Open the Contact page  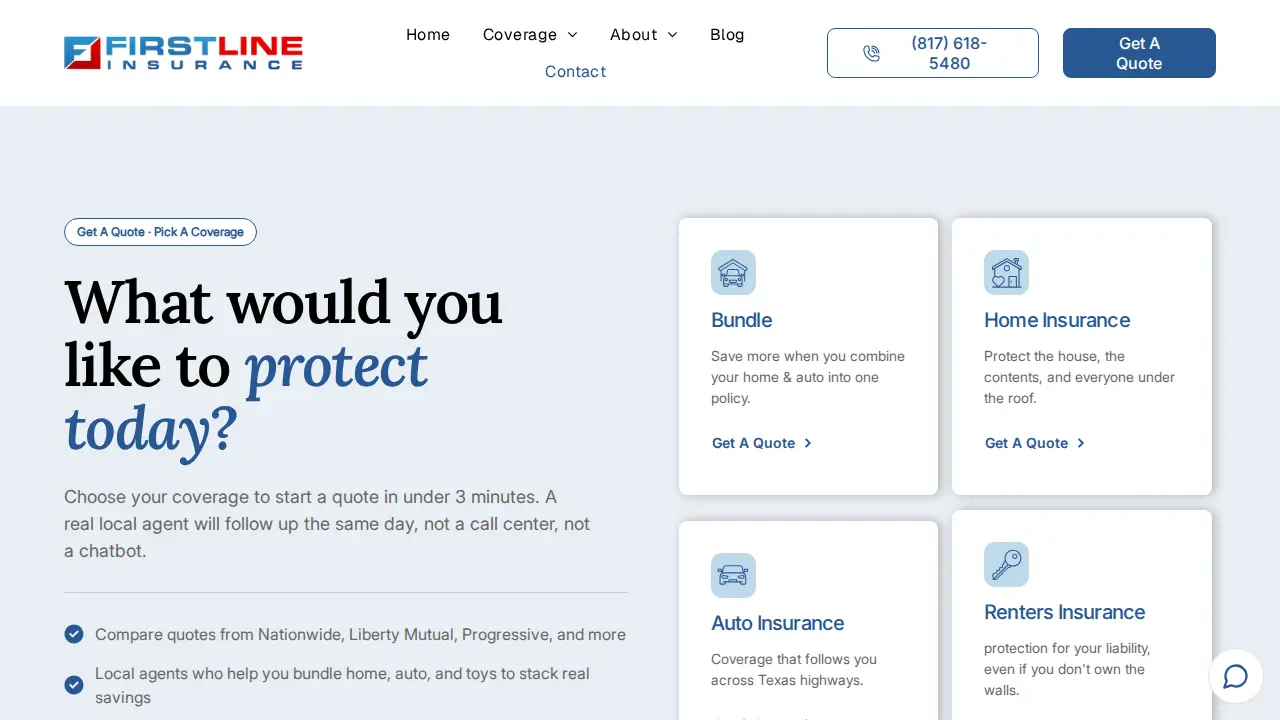click(x=575, y=72)
